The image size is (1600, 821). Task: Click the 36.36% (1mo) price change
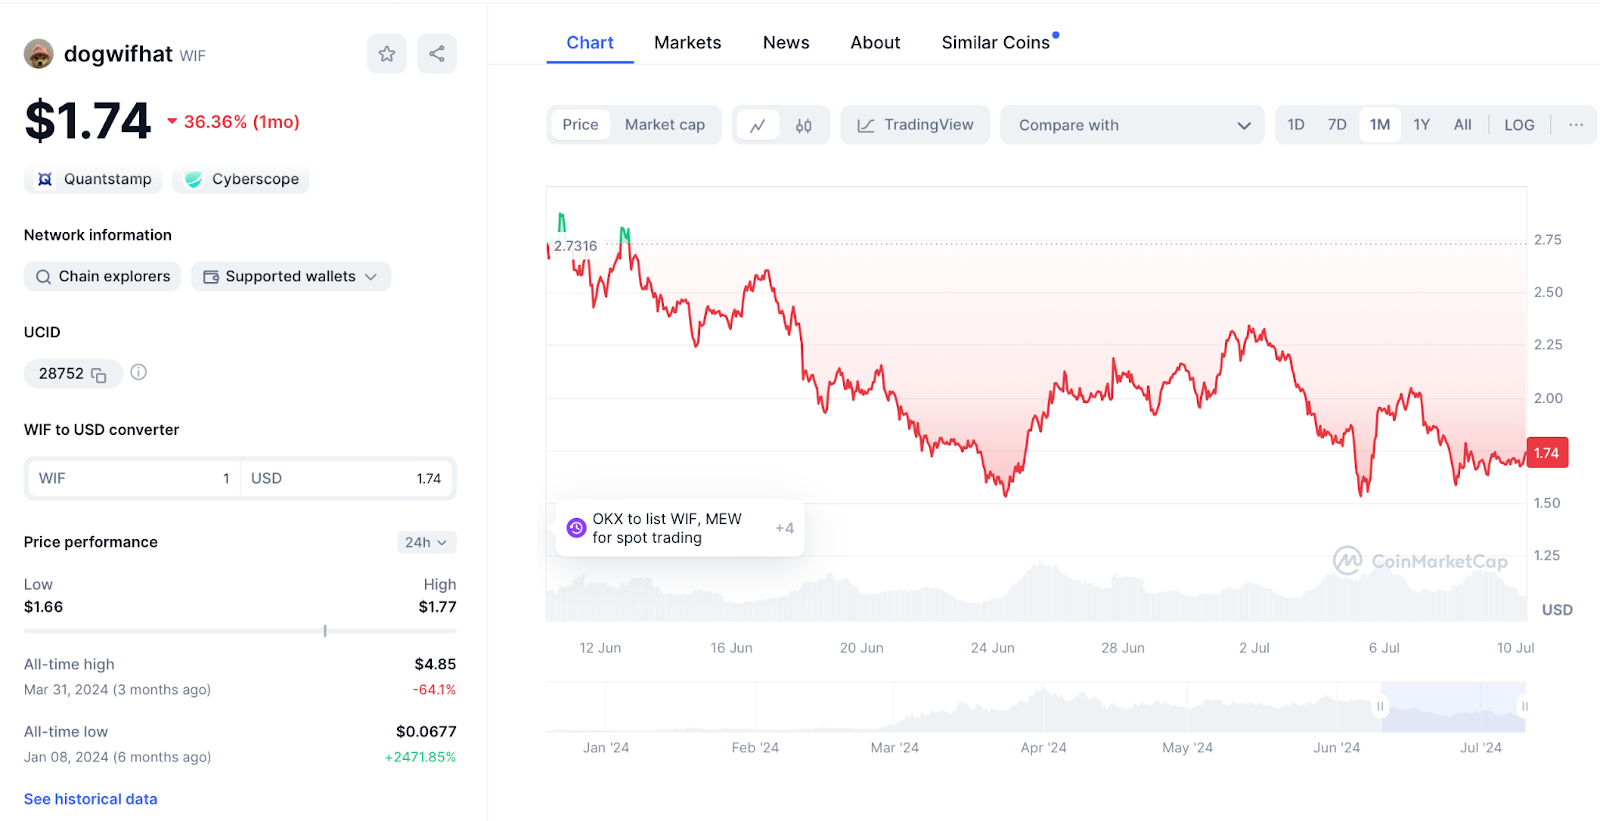(x=233, y=122)
